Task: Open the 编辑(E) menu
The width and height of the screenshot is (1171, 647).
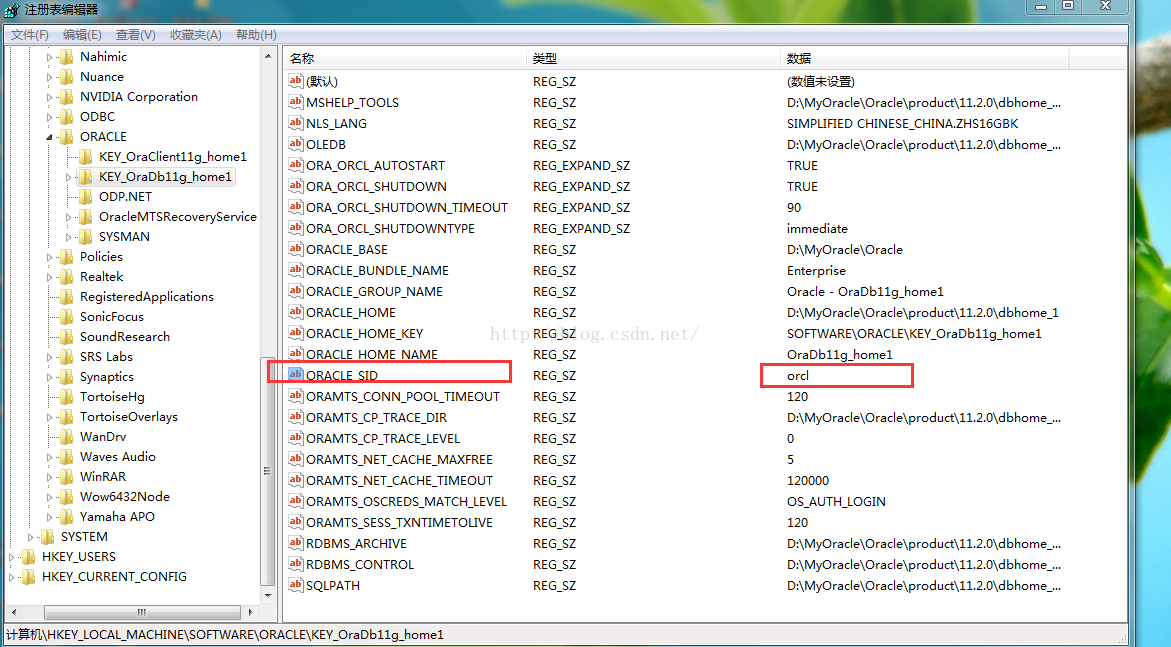Action: click(81, 34)
